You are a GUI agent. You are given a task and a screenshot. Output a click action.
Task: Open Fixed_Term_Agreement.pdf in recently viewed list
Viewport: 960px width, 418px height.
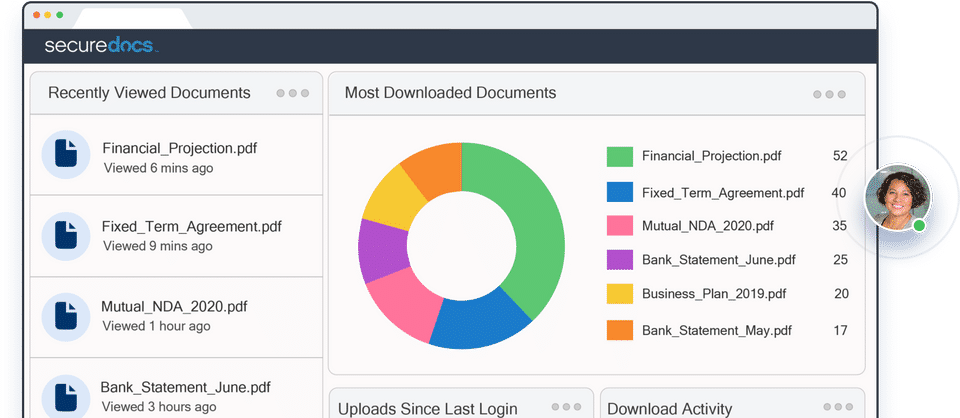pos(192,226)
